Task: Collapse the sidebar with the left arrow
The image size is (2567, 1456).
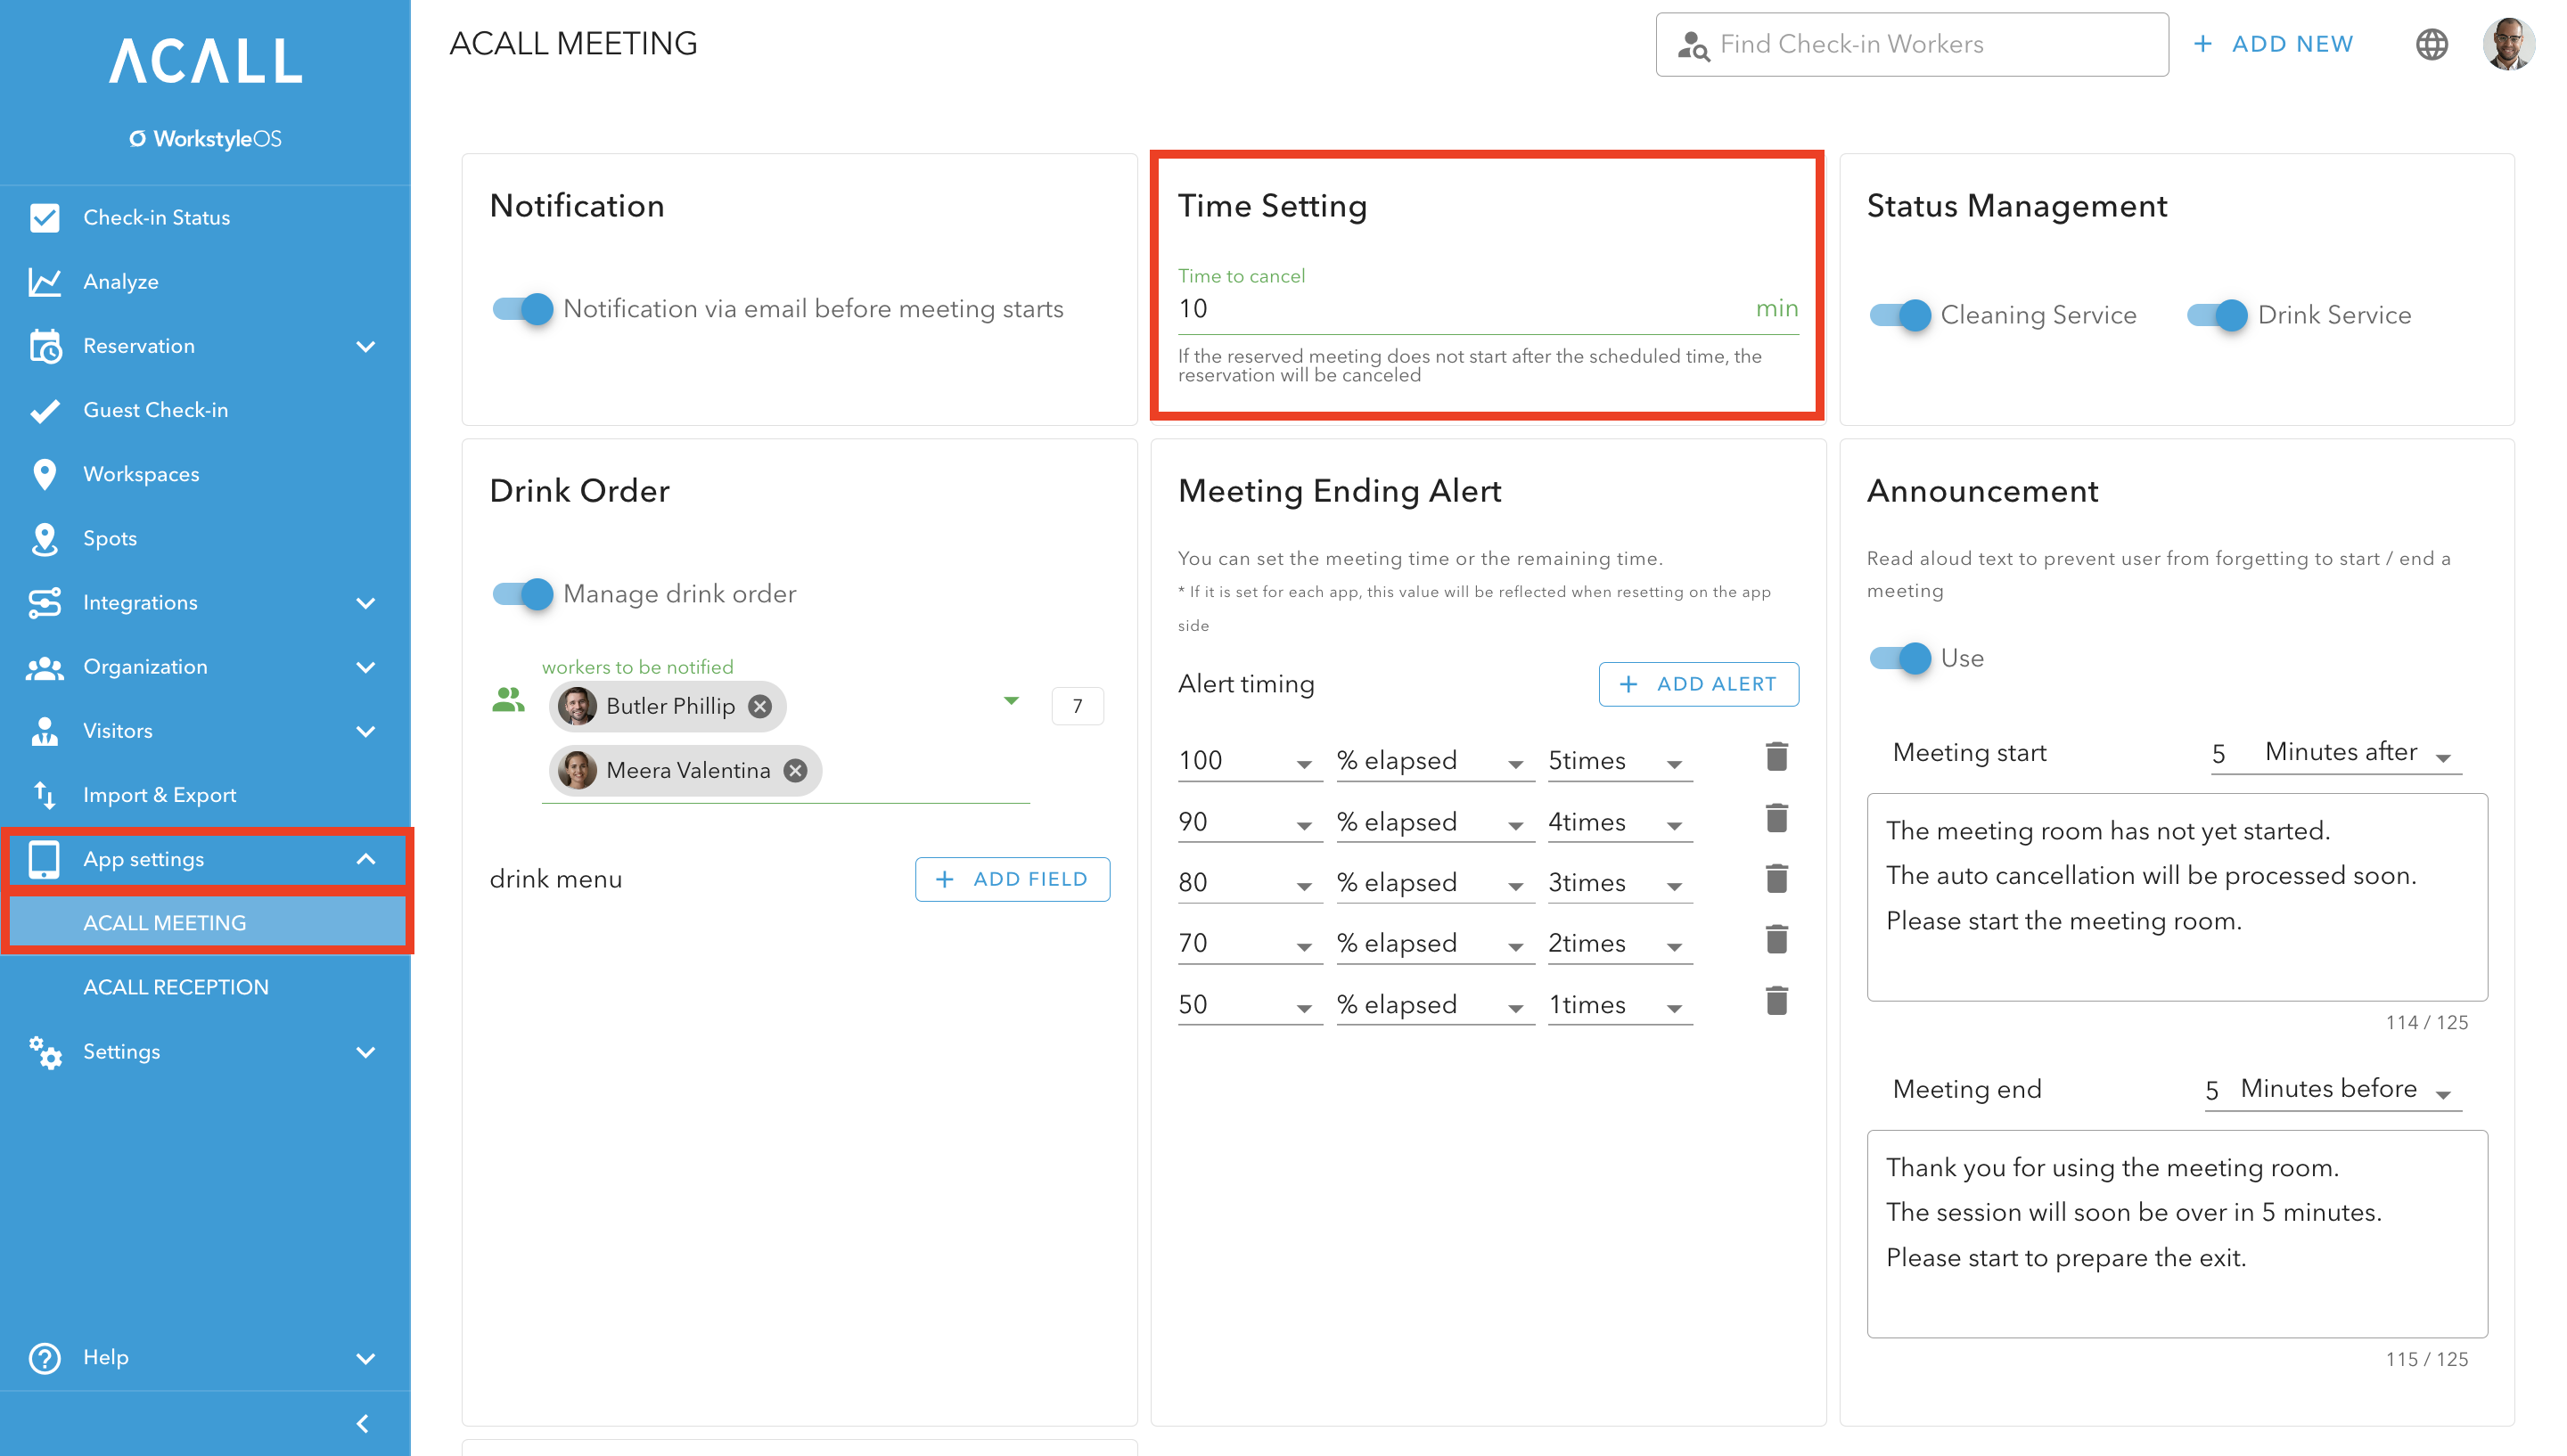Action: pyautogui.click(x=364, y=1424)
